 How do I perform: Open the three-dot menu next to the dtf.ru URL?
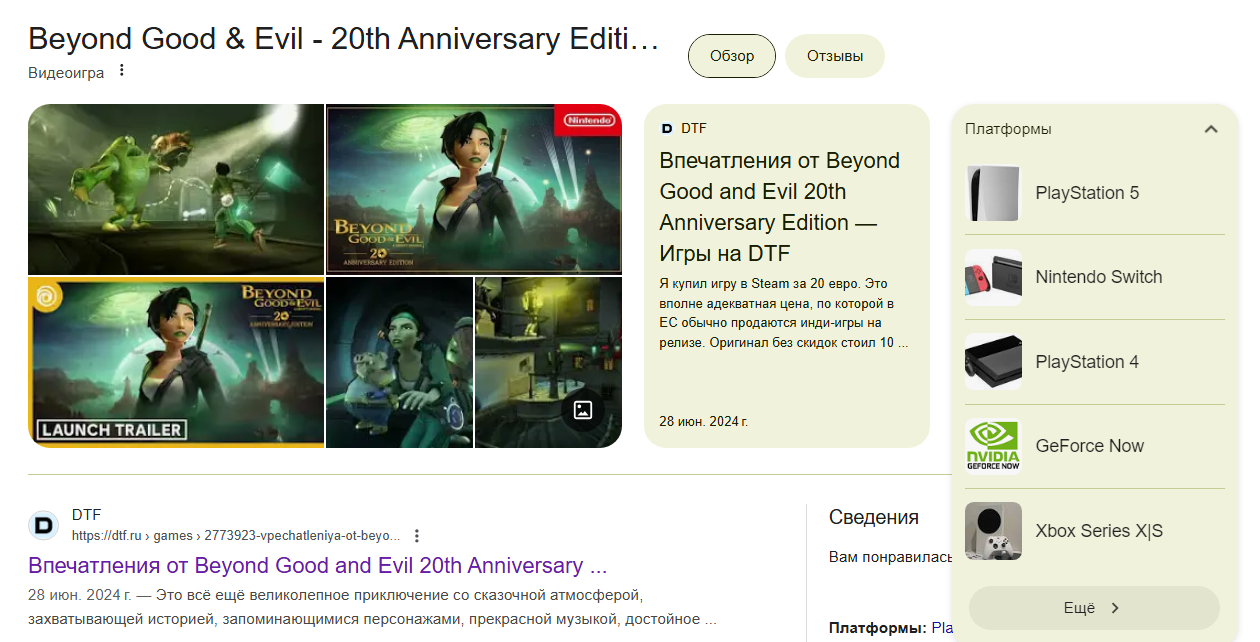pos(417,536)
